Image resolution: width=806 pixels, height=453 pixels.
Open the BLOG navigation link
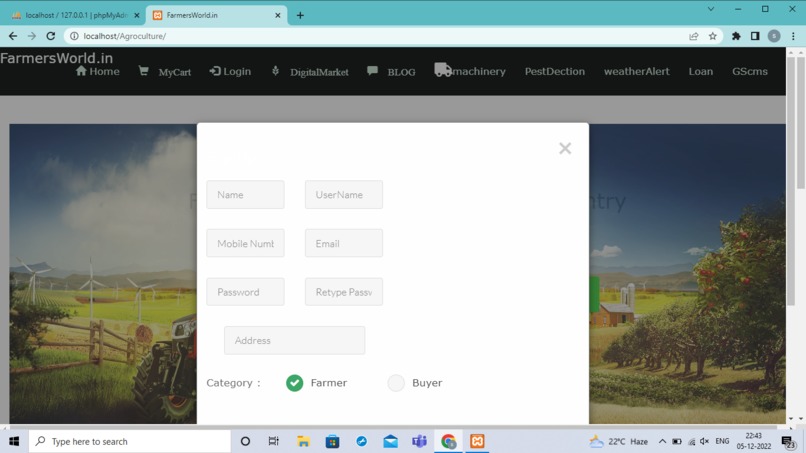click(392, 71)
